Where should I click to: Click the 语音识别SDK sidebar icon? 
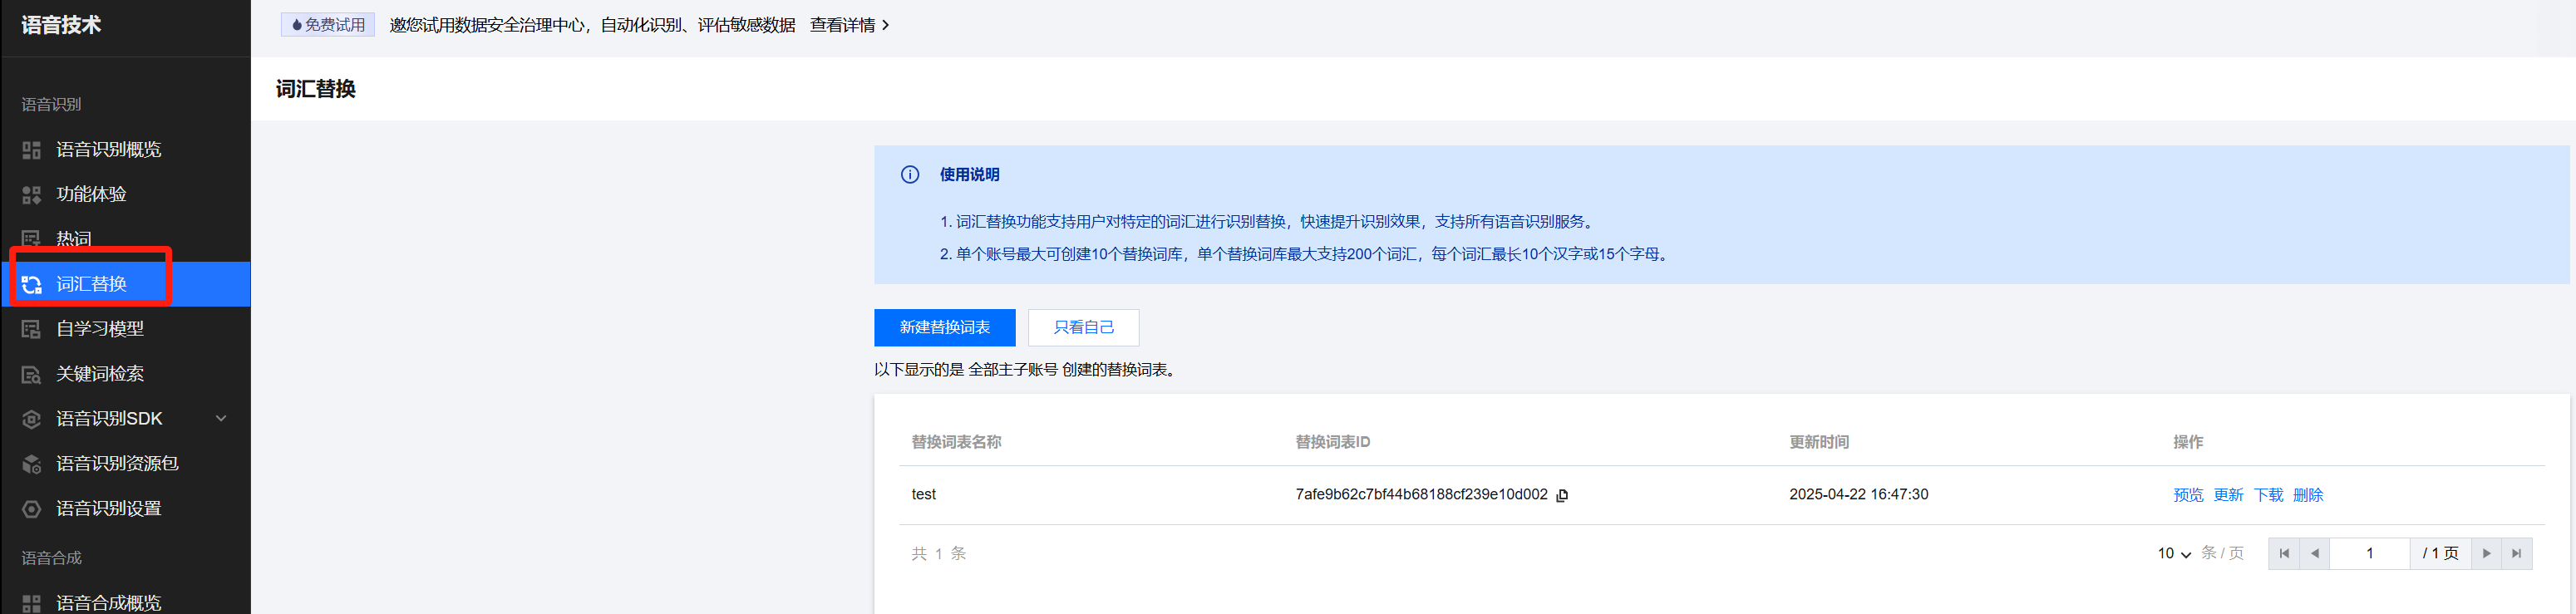(x=32, y=419)
